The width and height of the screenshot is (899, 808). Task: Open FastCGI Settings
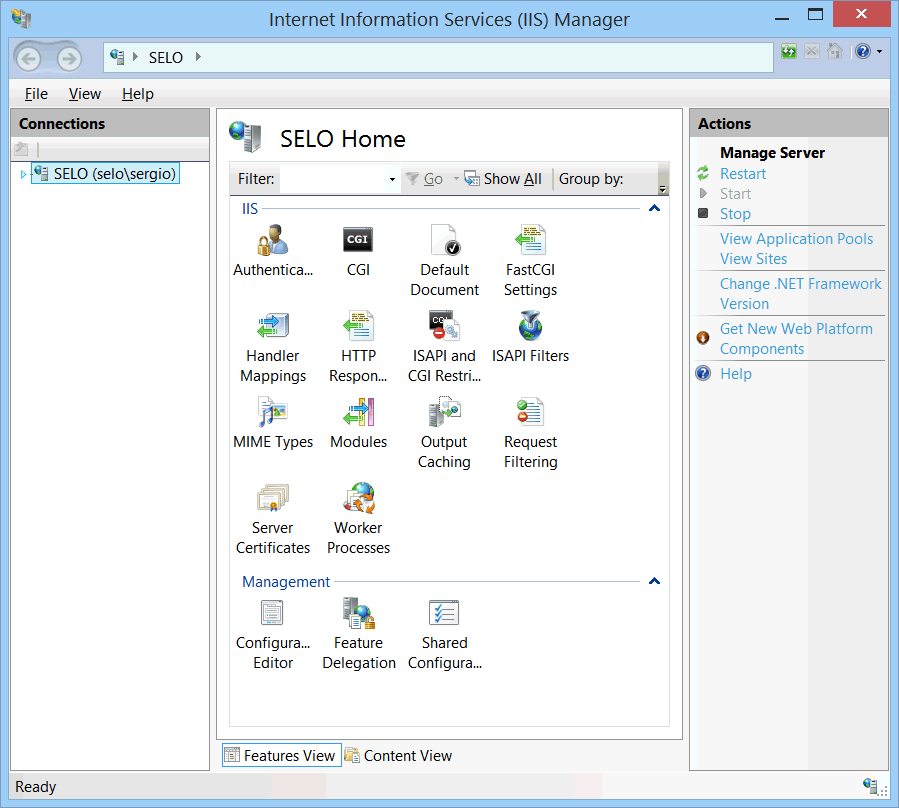click(530, 261)
